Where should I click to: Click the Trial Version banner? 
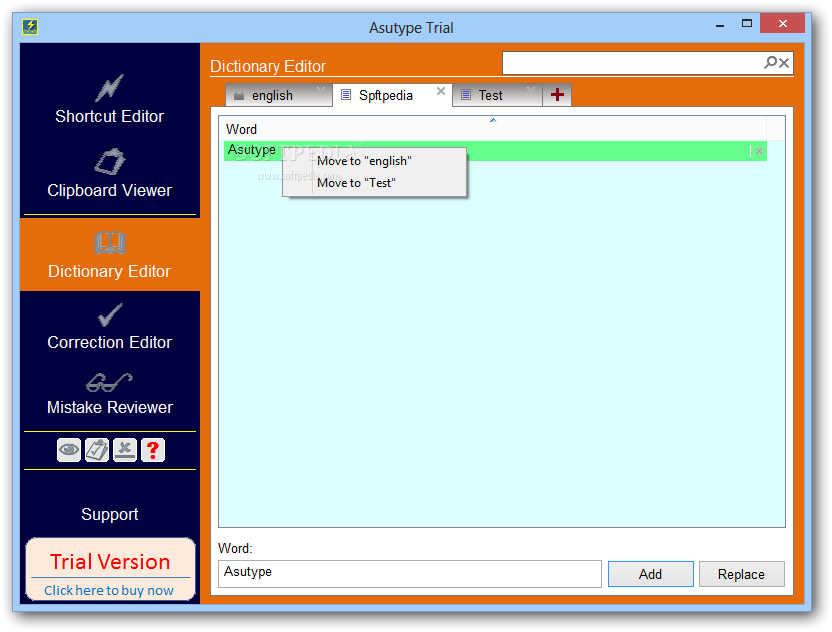pyautogui.click(x=110, y=562)
